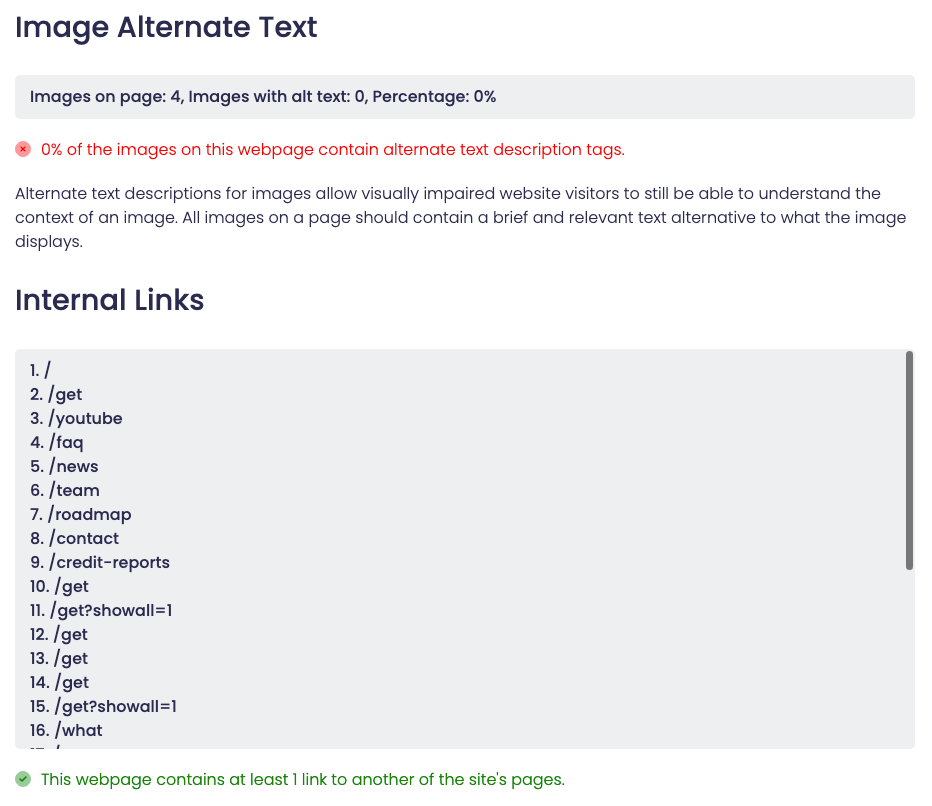Click the Internal Links heading
This screenshot has width=932, height=806.
click(x=110, y=300)
